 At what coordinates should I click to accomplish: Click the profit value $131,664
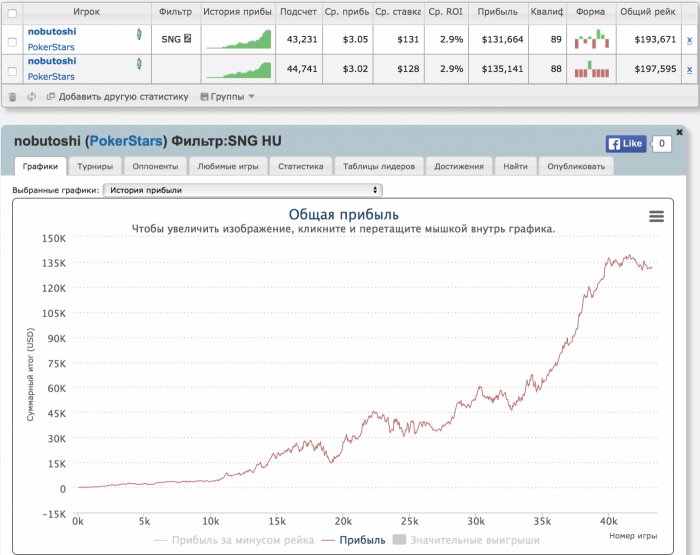pyautogui.click(x=502, y=39)
